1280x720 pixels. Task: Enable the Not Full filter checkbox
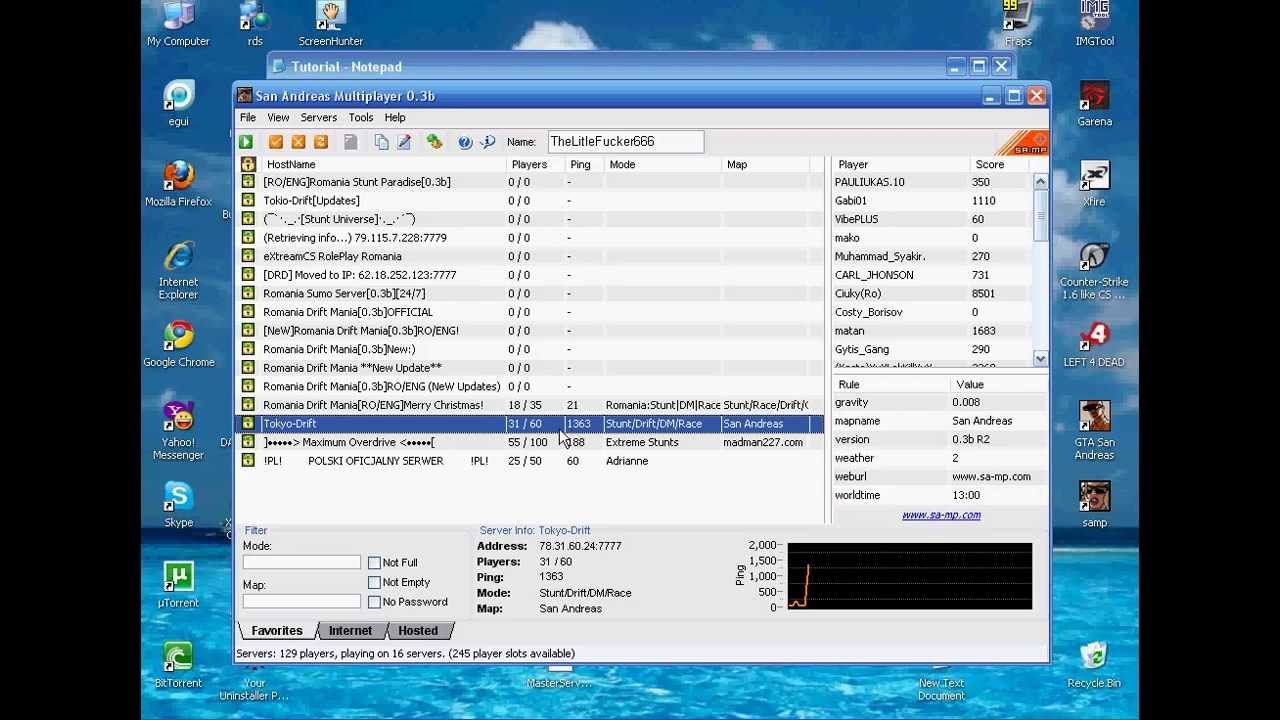coord(374,563)
